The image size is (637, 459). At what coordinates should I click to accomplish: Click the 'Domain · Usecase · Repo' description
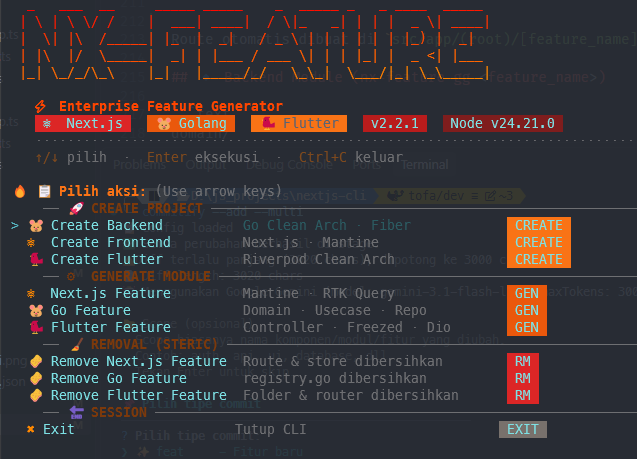pyautogui.click(x=335, y=310)
